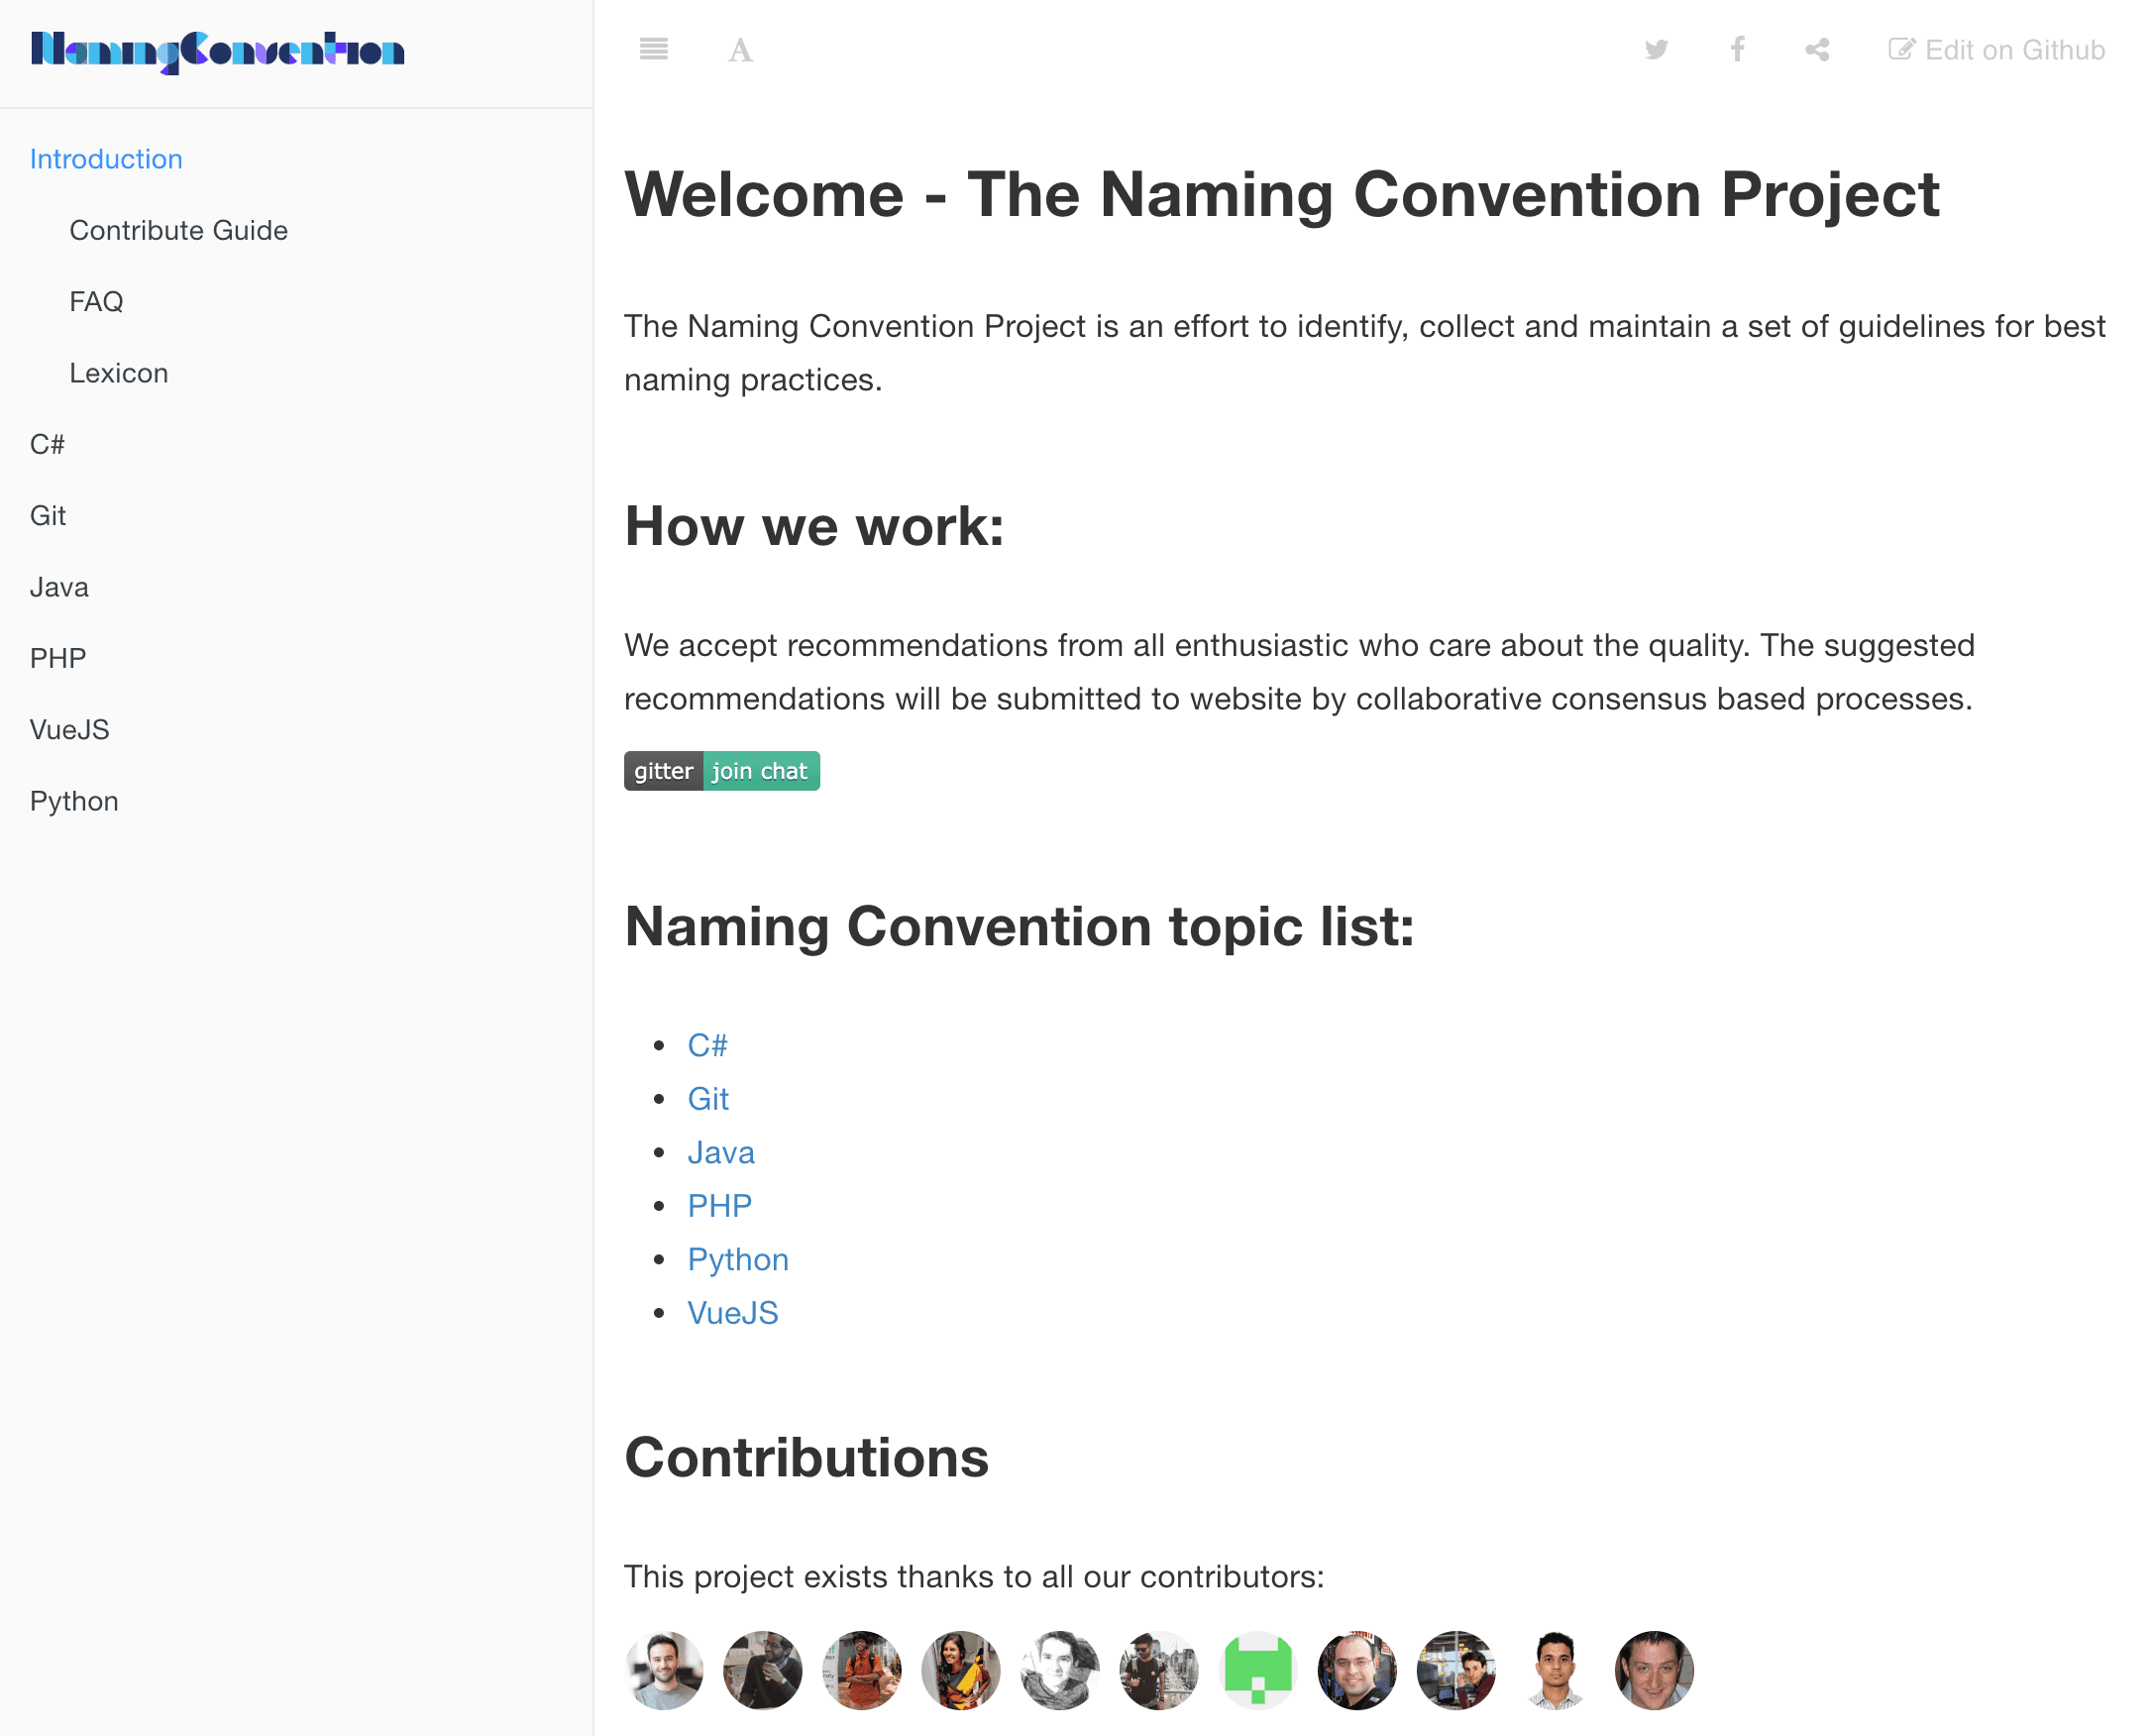This screenshot has height=1736, width=2152.
Task: Go to the FAQ sidebar page
Action: [x=96, y=301]
